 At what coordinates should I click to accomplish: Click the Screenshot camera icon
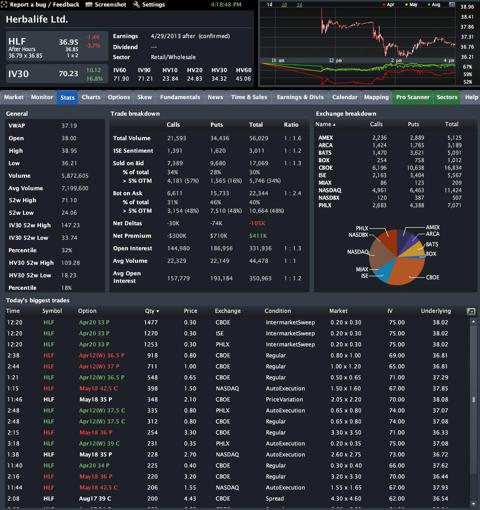coord(89,5)
